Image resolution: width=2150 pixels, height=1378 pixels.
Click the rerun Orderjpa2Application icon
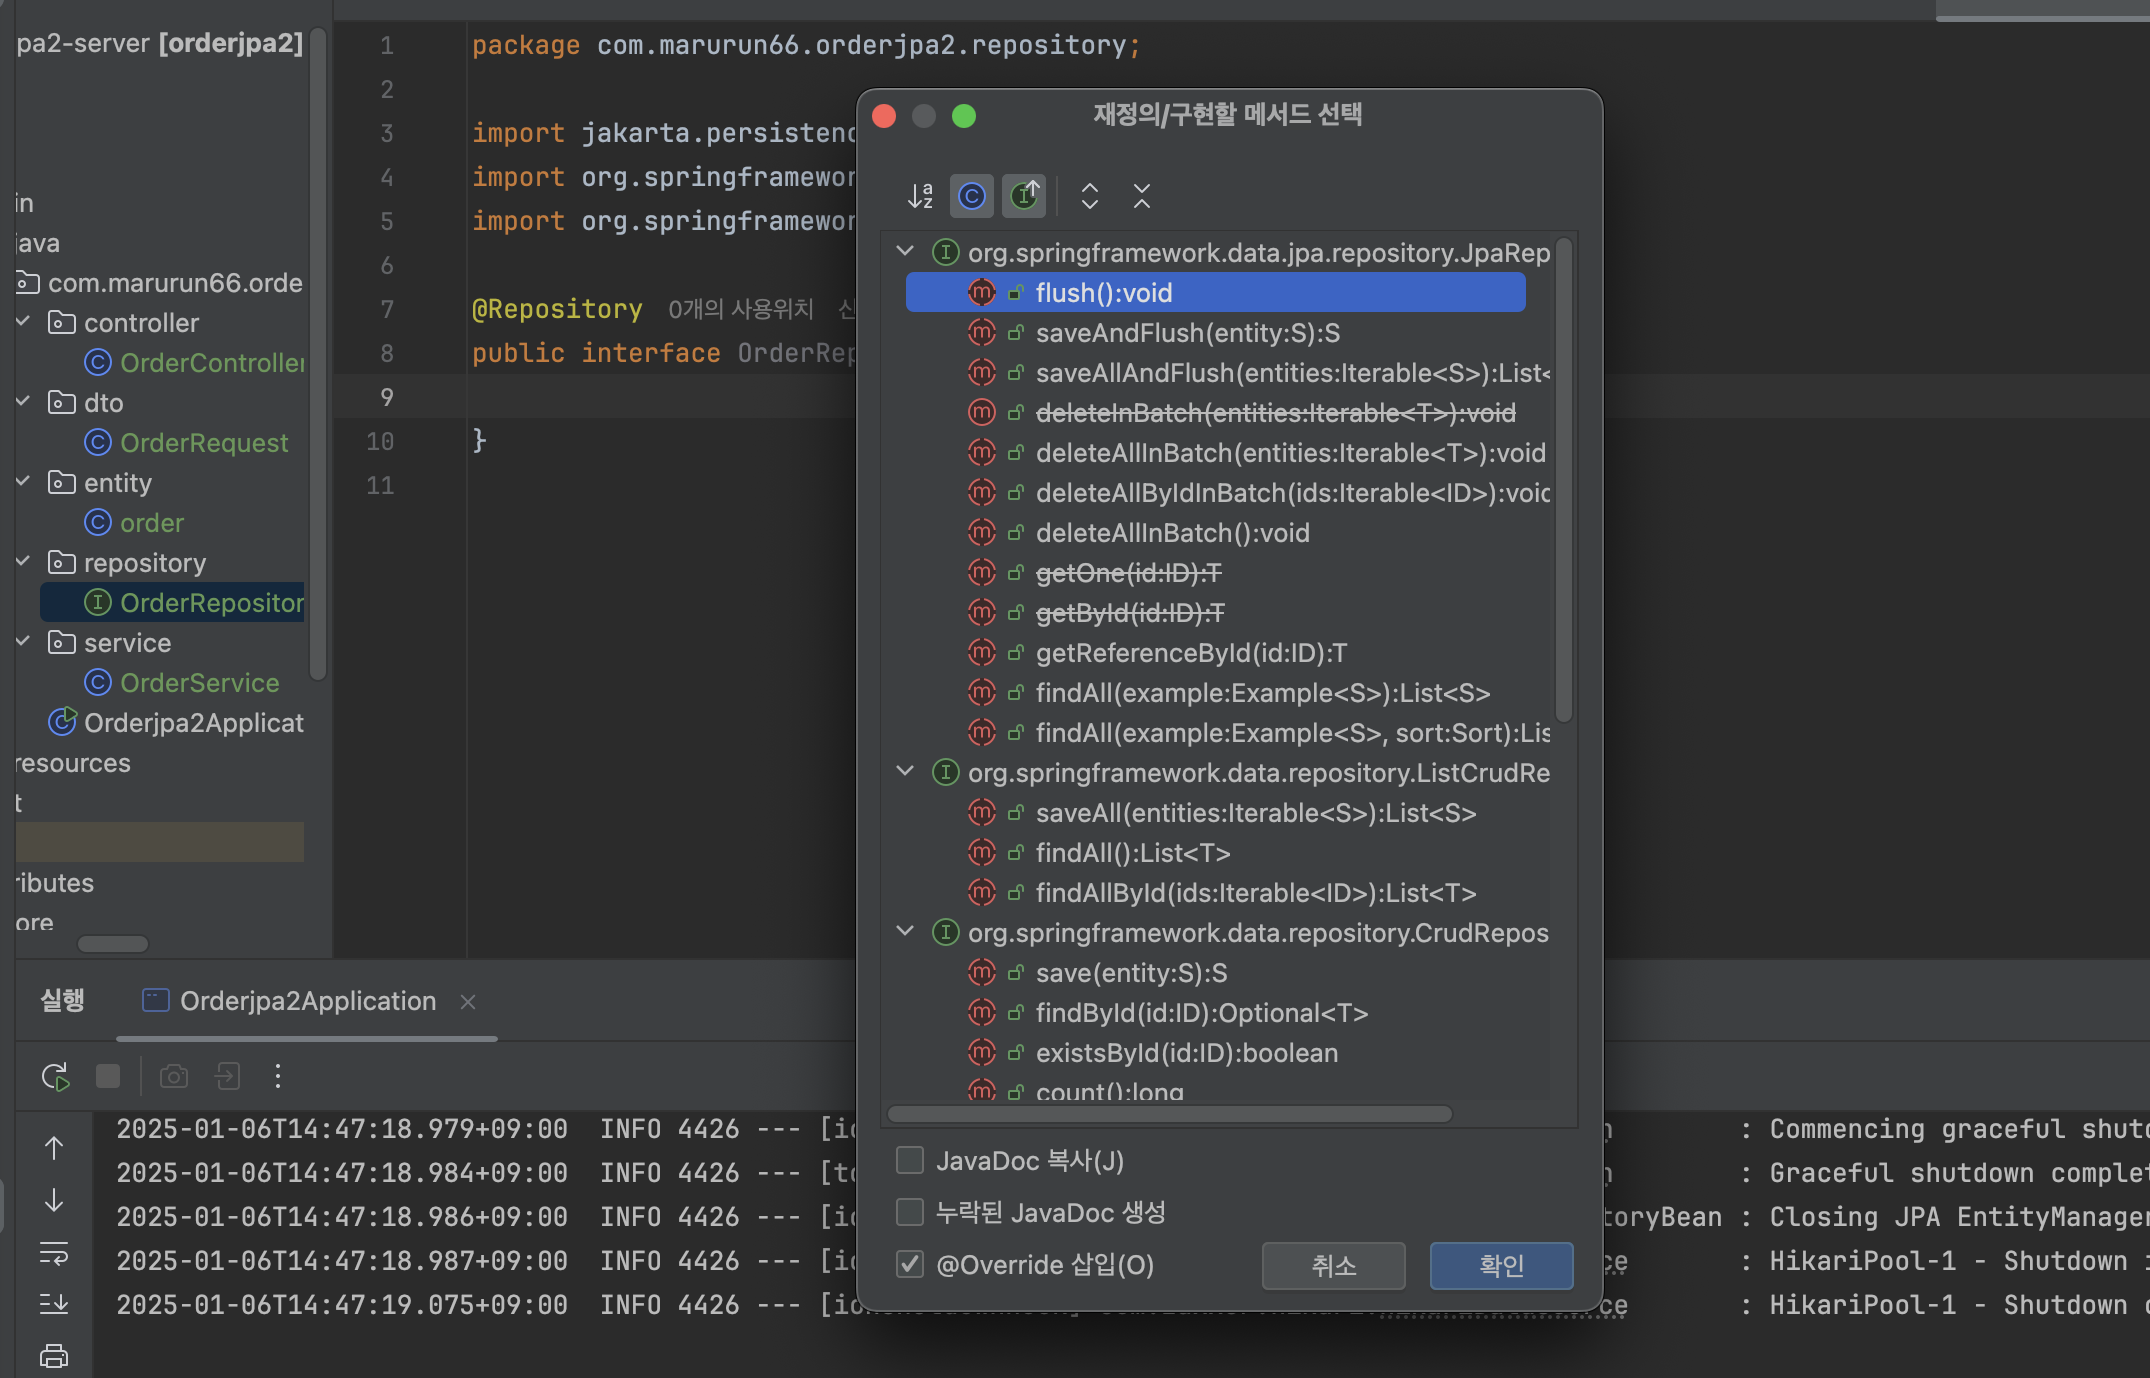[x=55, y=1076]
